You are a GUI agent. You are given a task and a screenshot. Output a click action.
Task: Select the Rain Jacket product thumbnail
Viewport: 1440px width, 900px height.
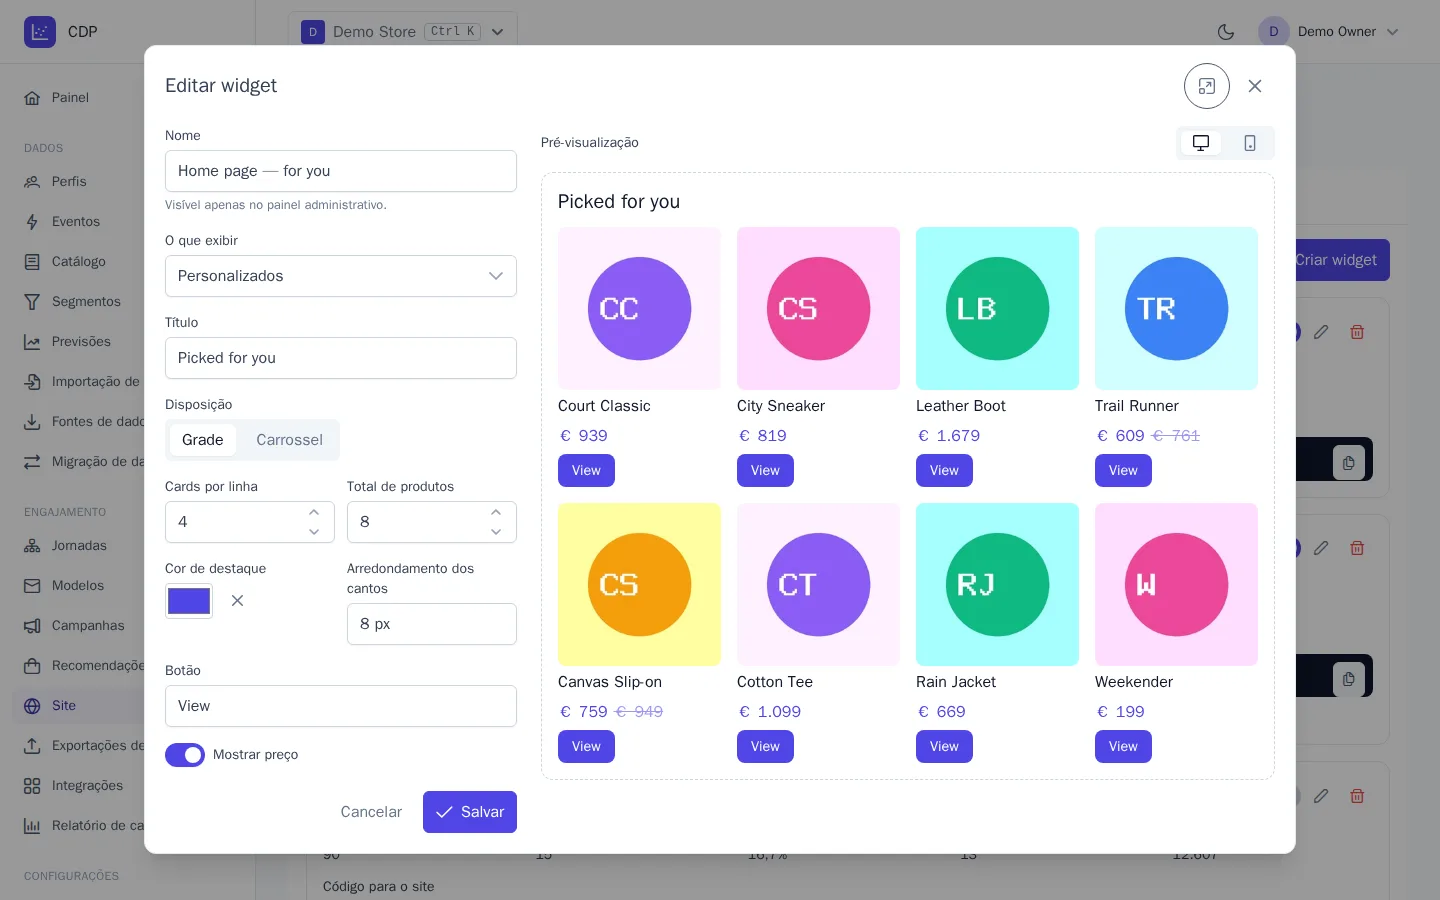pyautogui.click(x=997, y=584)
